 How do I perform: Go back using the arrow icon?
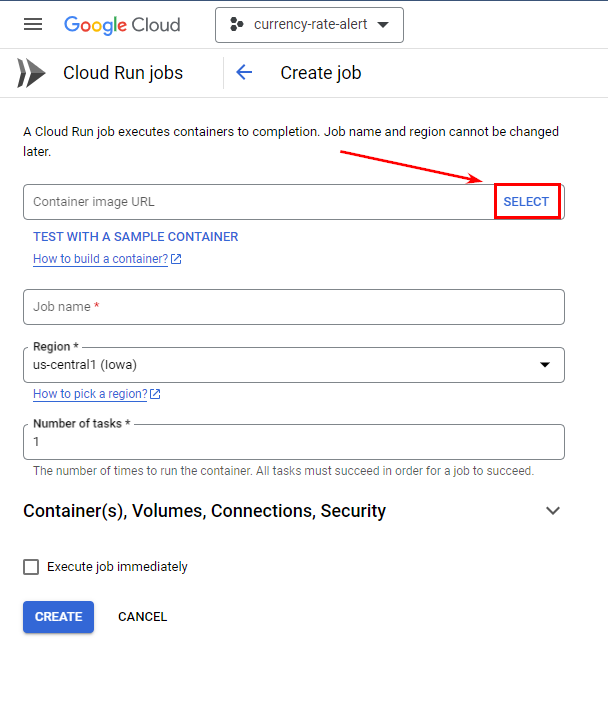[244, 73]
